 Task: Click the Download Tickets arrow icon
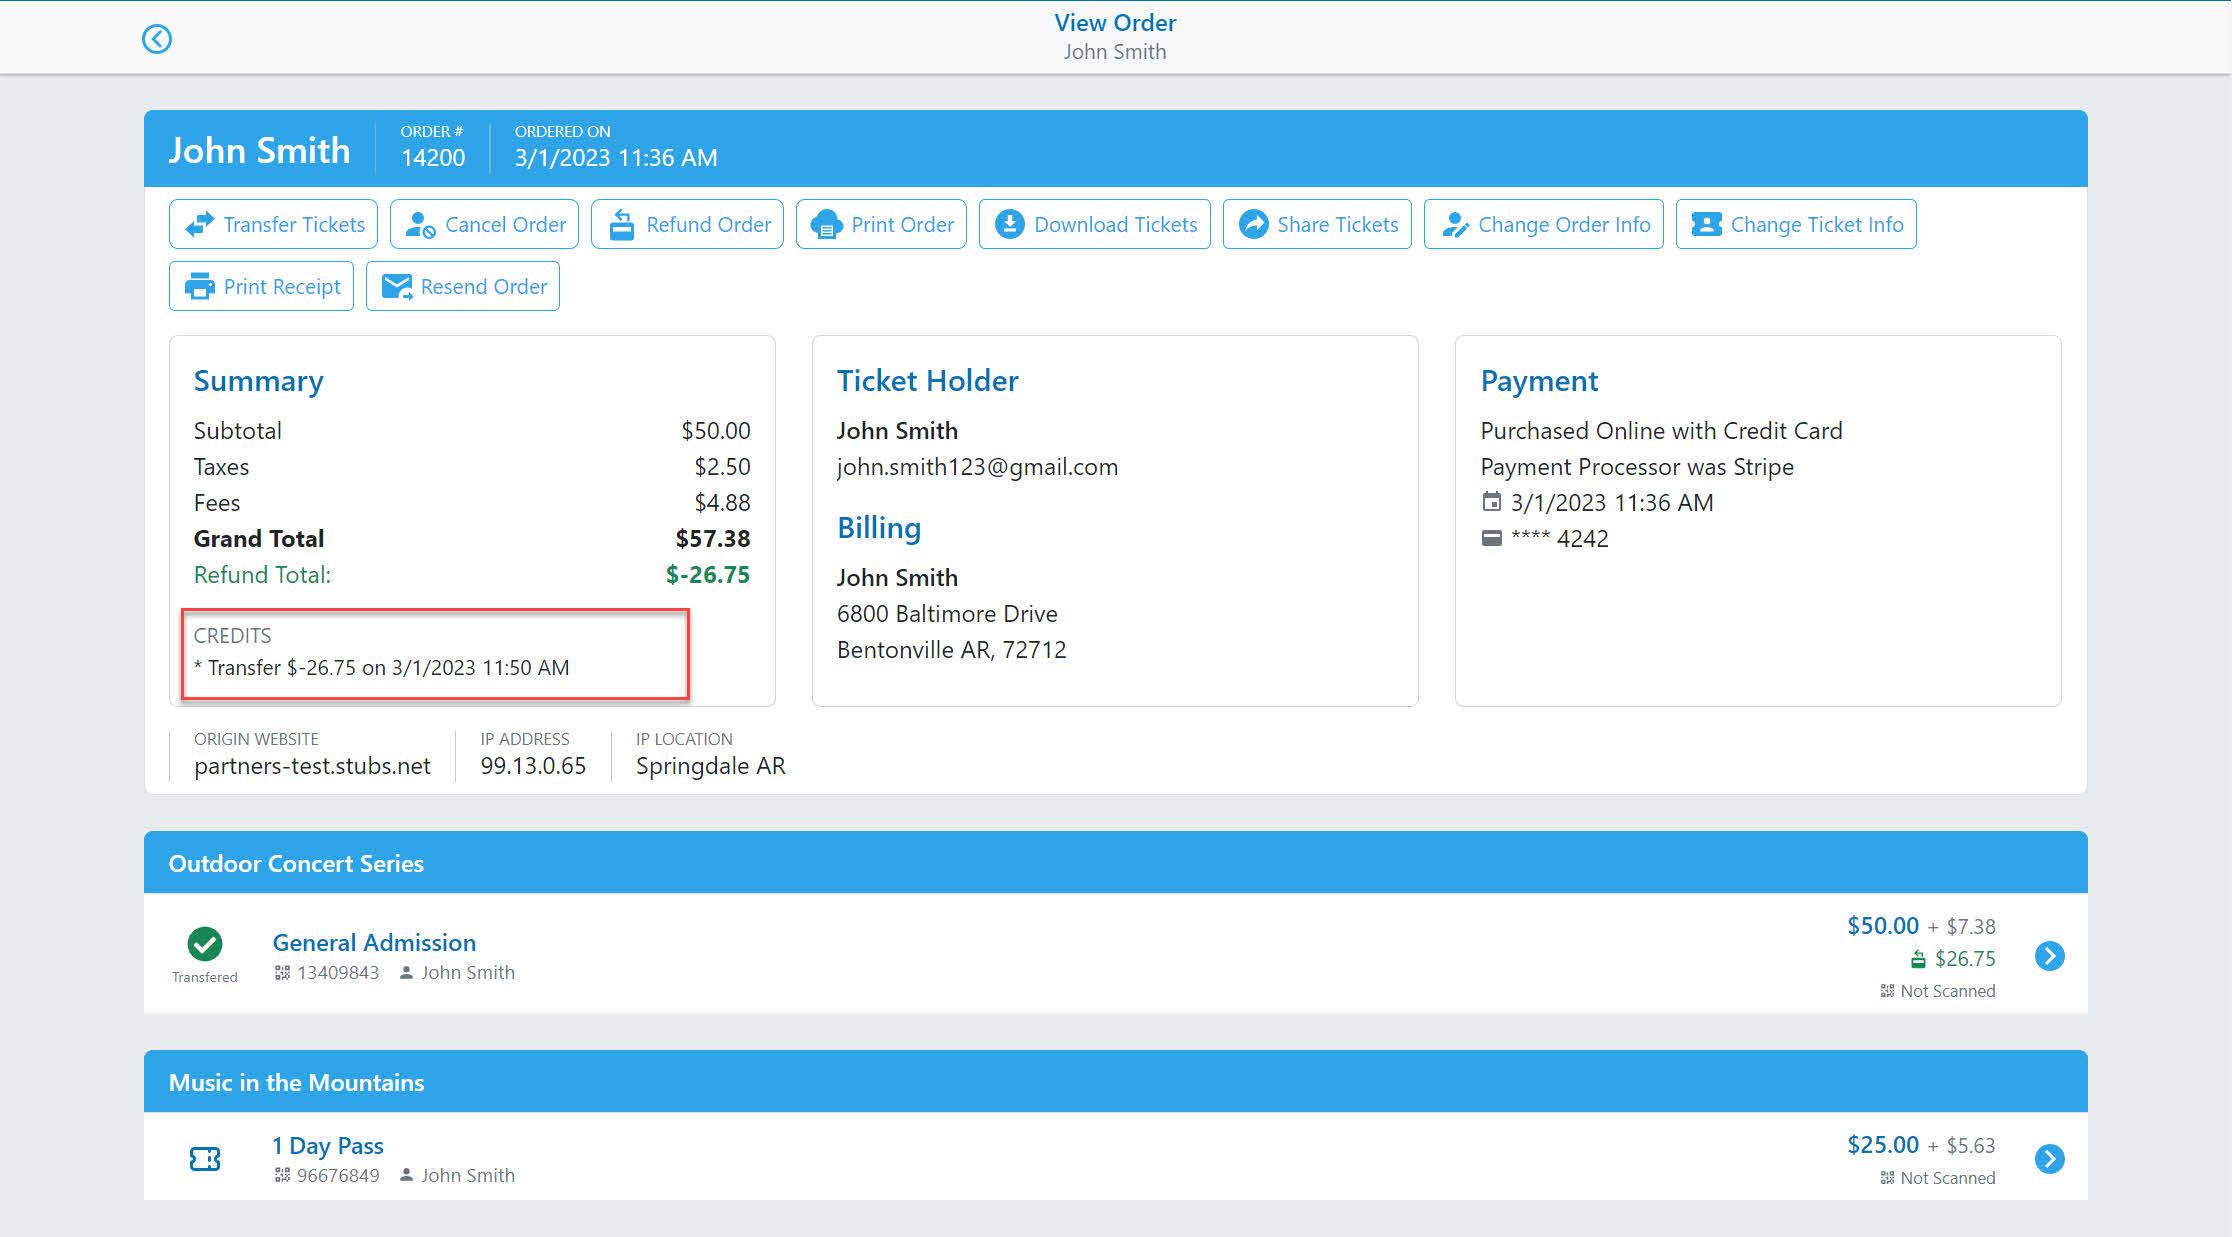click(x=1010, y=224)
